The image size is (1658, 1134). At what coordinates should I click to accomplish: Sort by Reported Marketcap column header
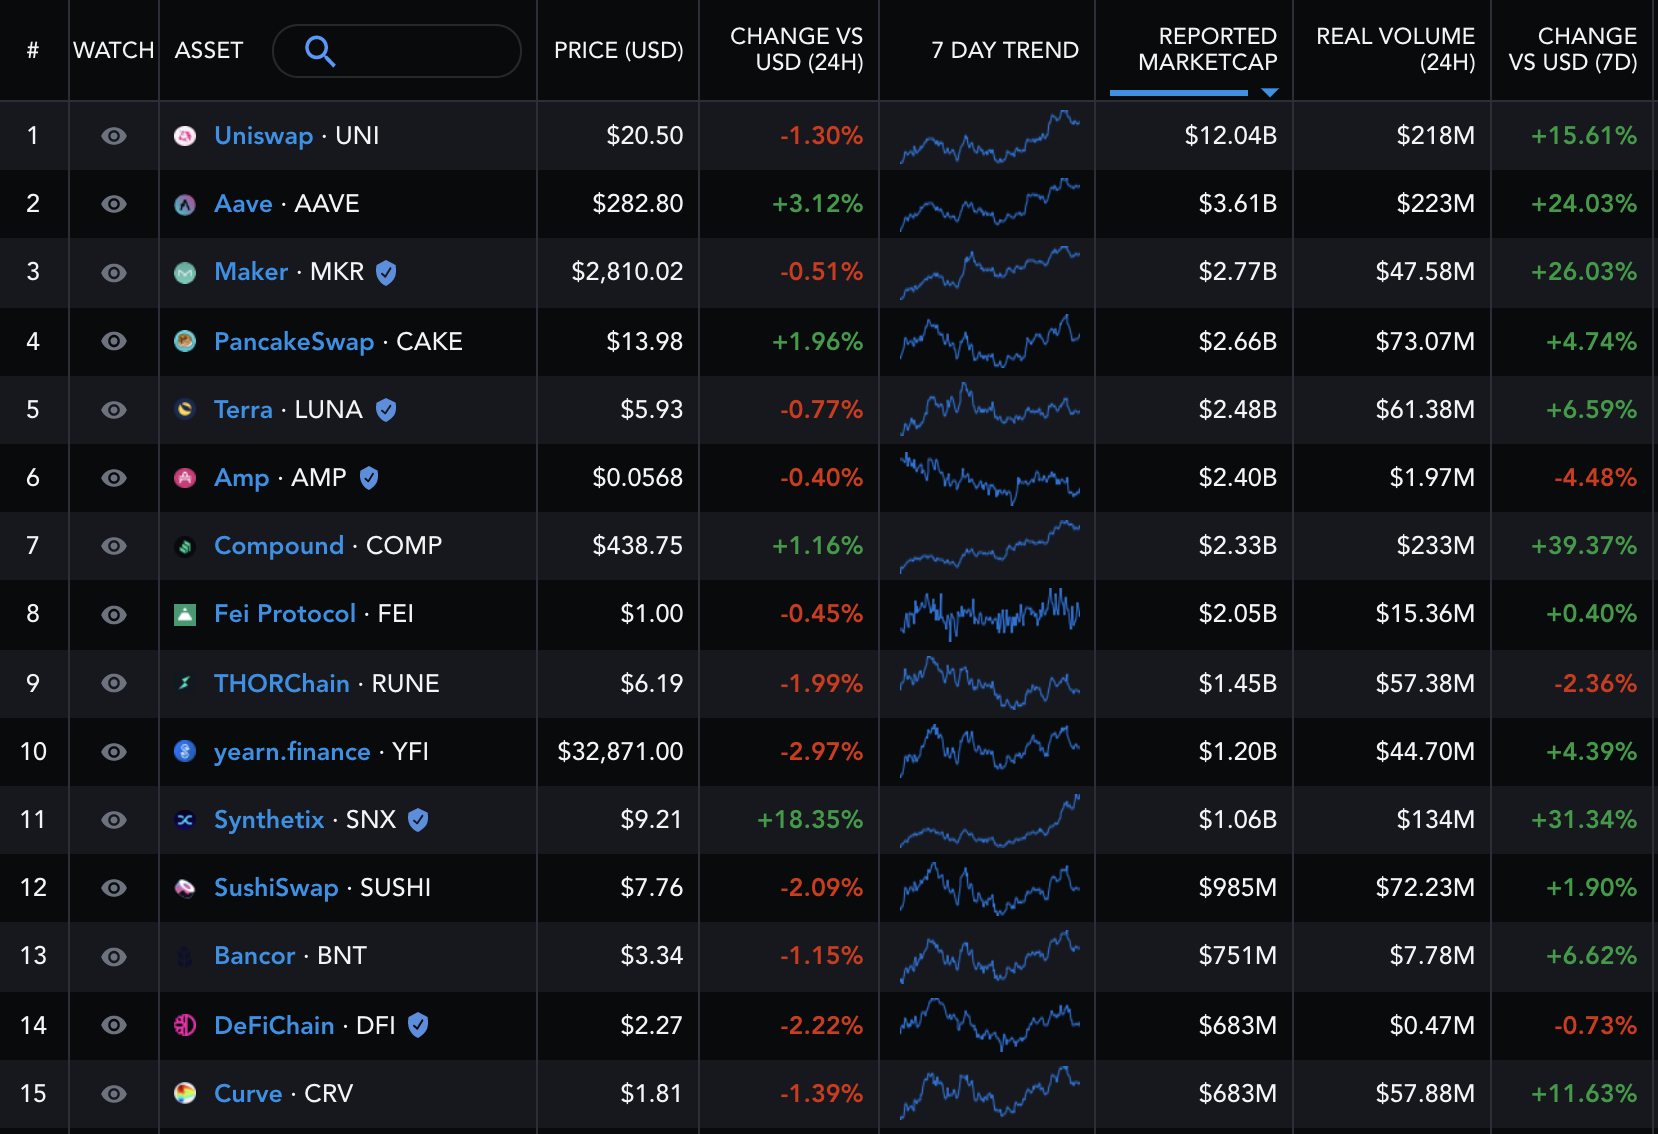[1207, 49]
